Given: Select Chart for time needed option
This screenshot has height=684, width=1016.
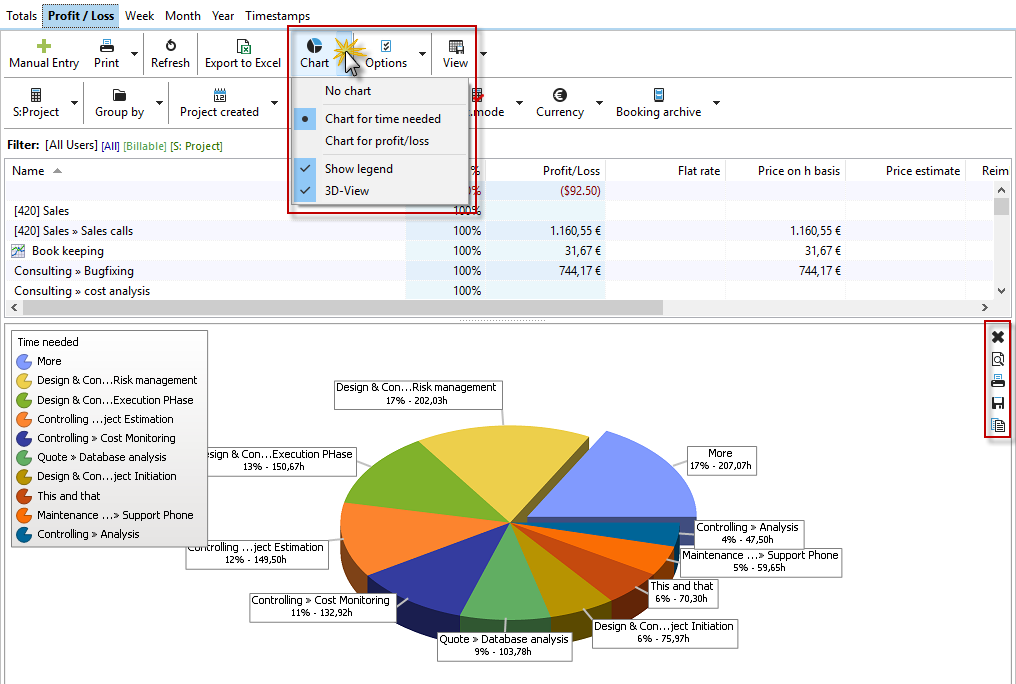Looking at the screenshot, I should click(382, 119).
